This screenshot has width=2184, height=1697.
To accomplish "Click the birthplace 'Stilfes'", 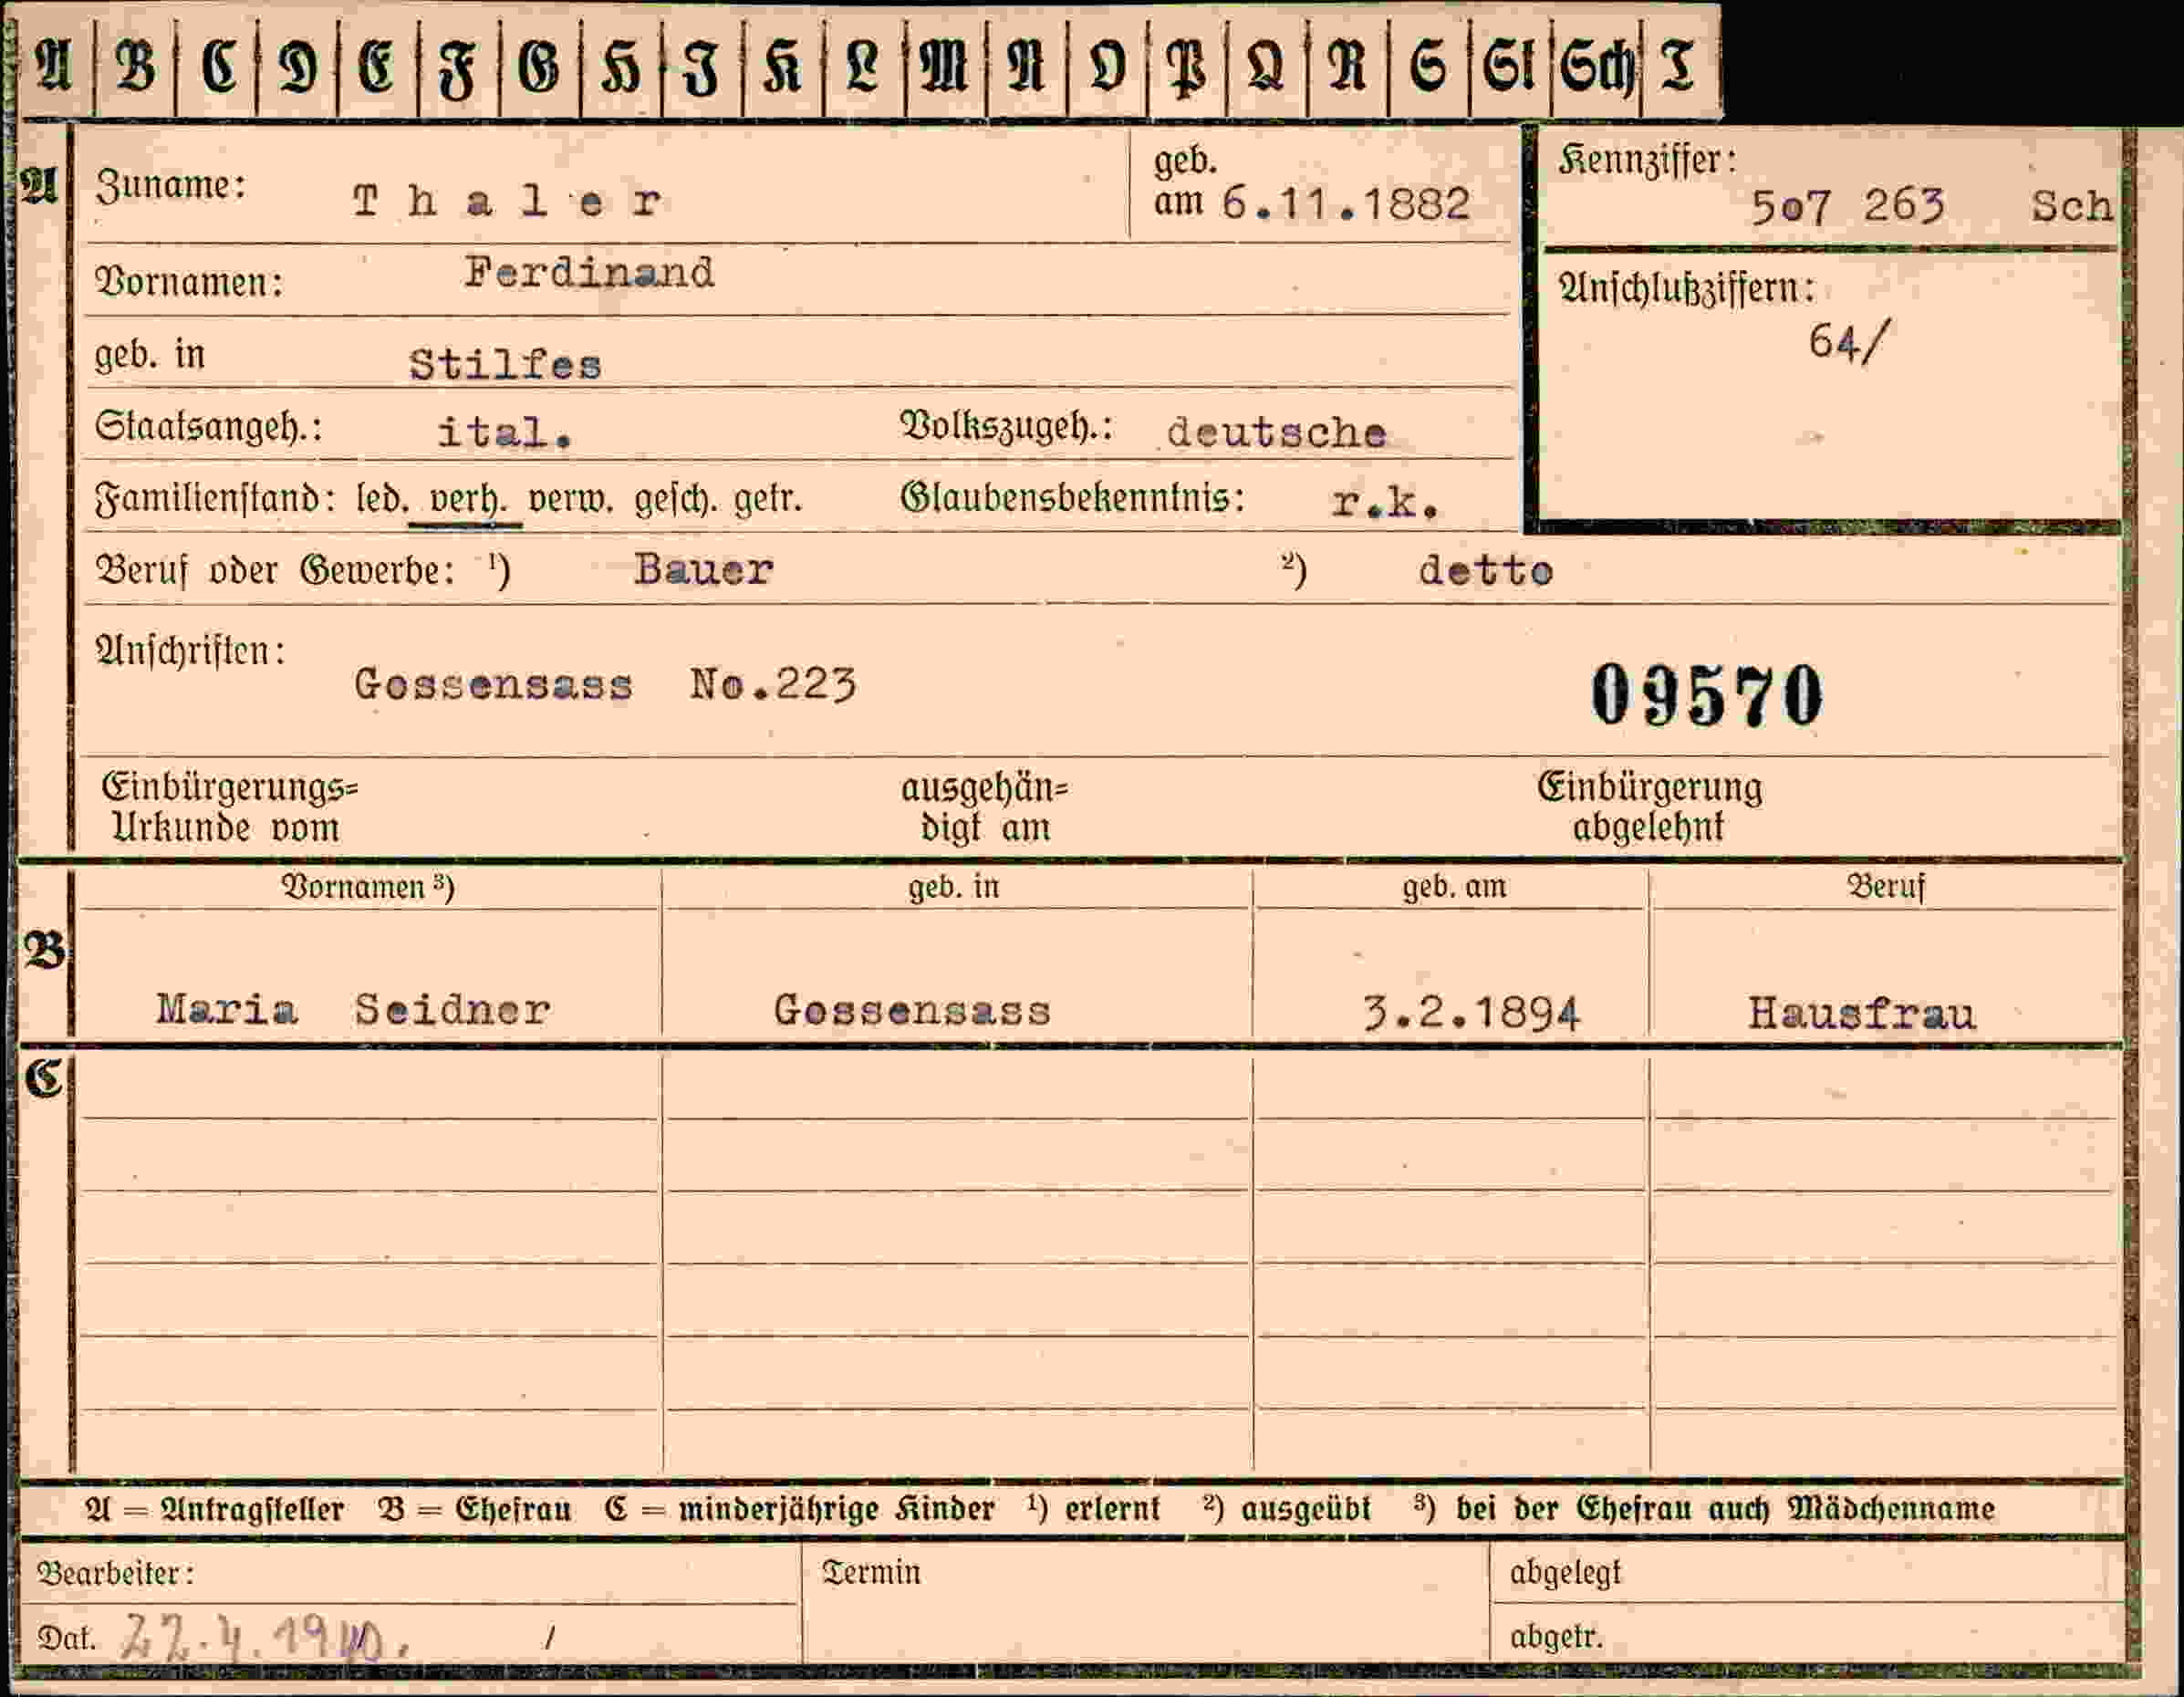I will pyautogui.click(x=506, y=365).
